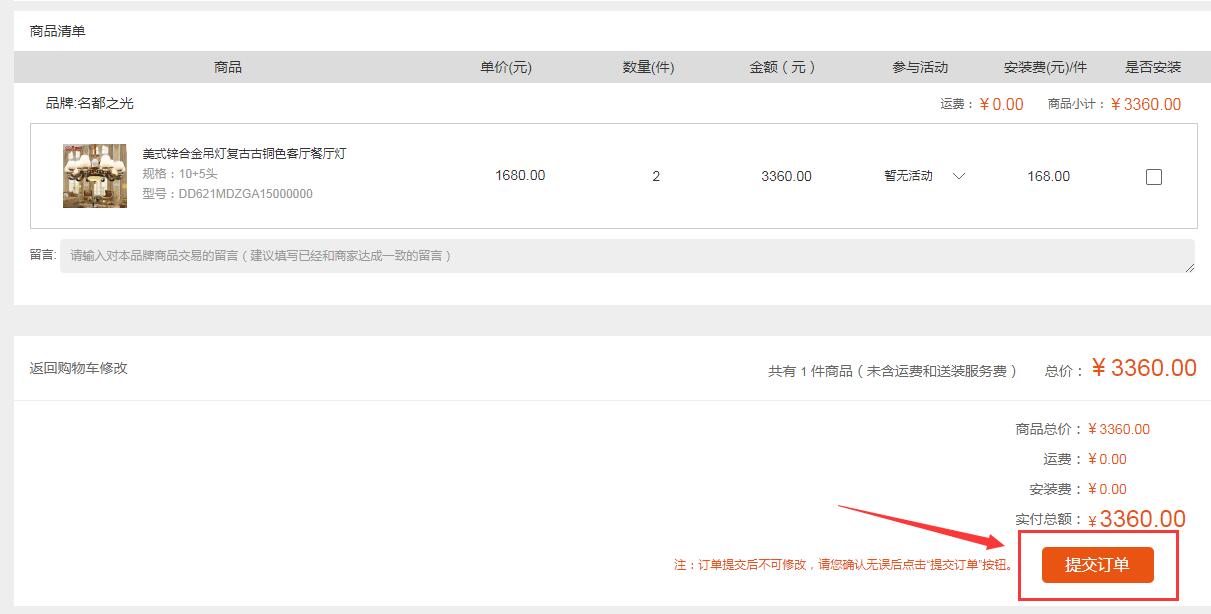Viewport: 1211px width, 614px height.
Task: Tick the 是否安装 installation checkbox
Action: pos(1153,177)
